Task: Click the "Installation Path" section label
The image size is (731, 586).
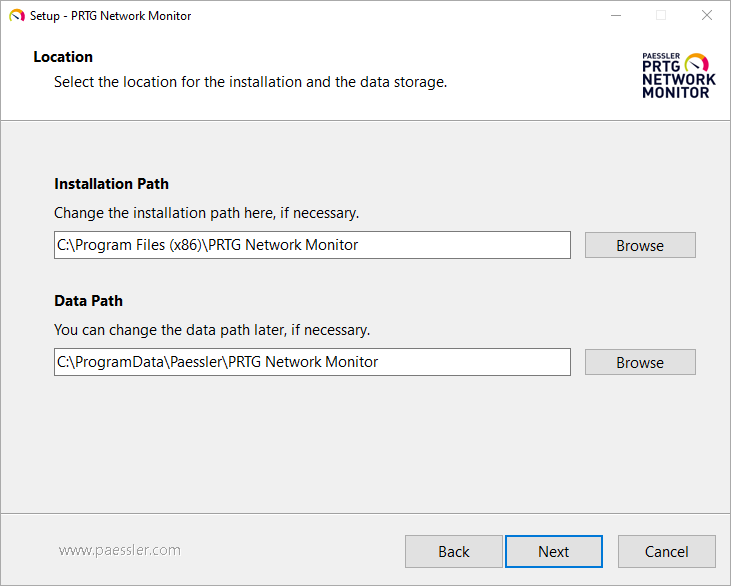Action: tap(111, 184)
